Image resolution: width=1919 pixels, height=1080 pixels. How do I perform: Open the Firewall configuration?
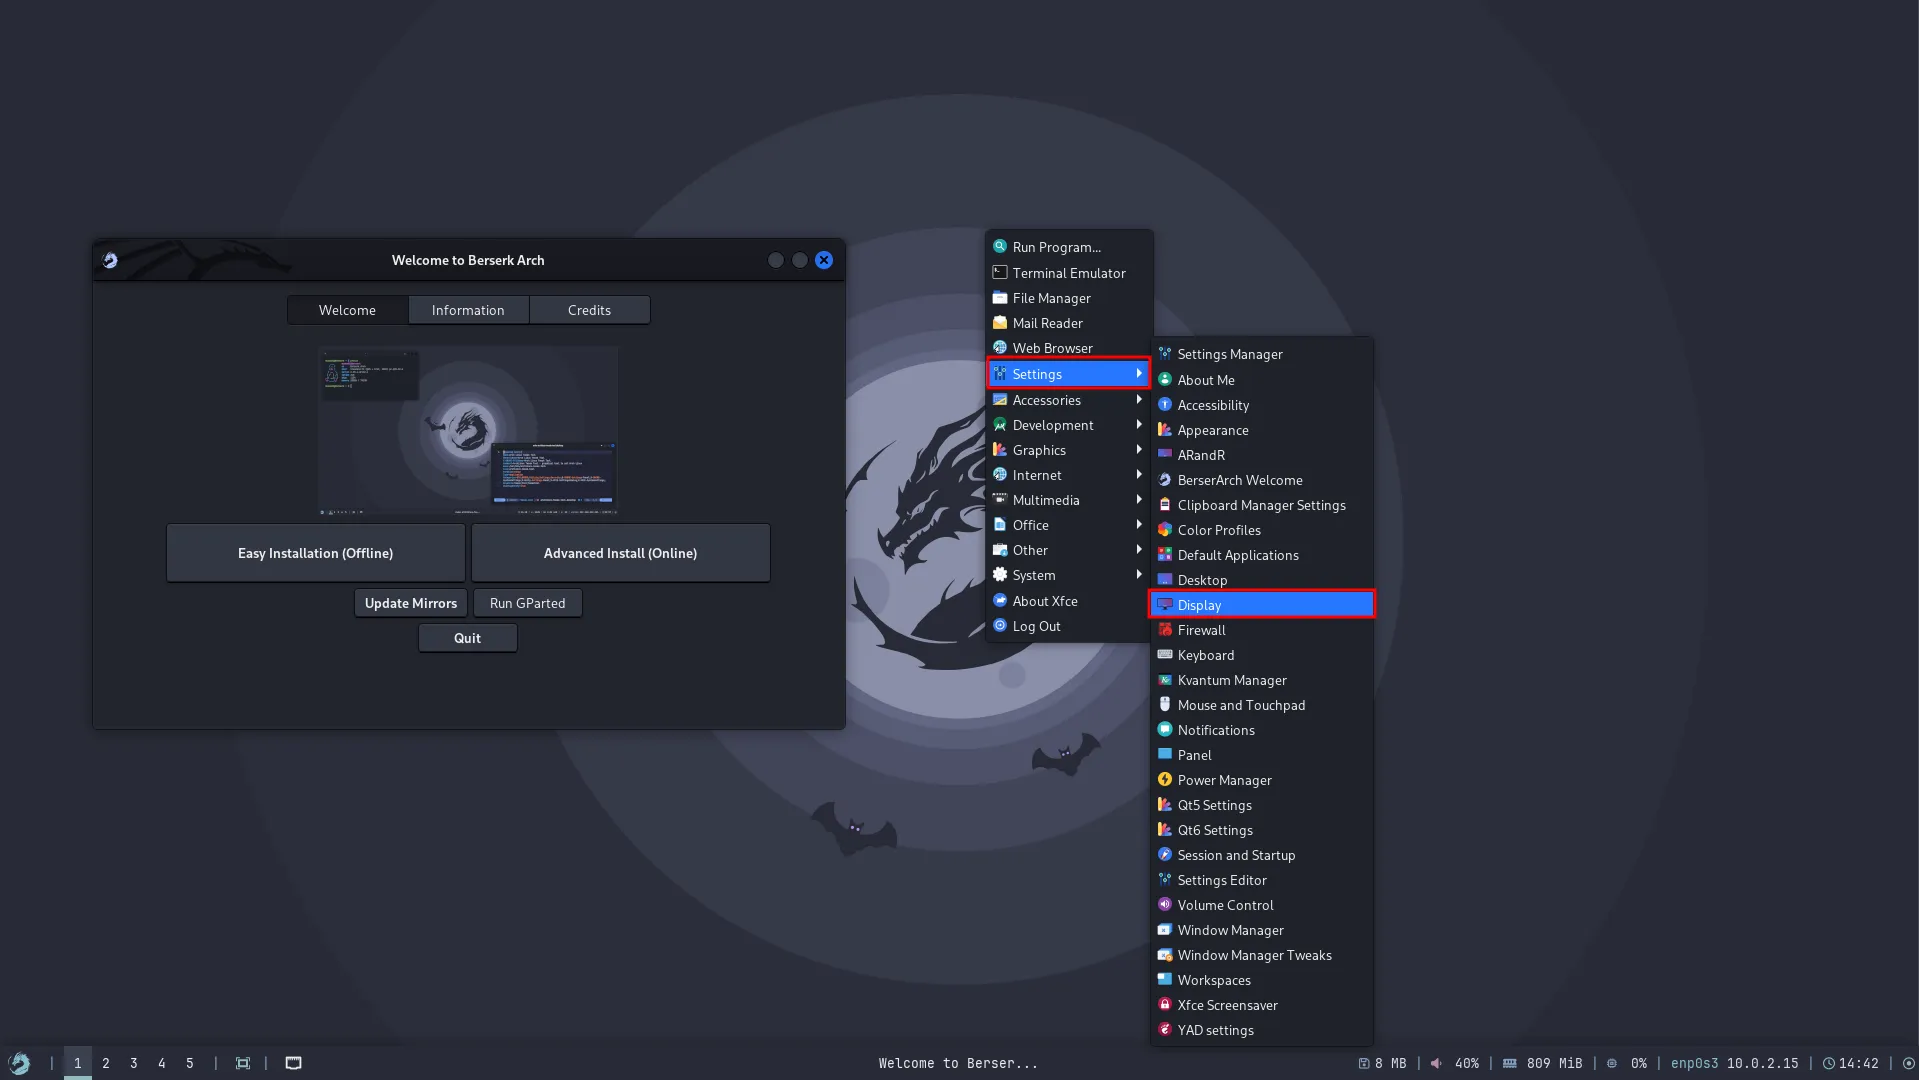1202,630
